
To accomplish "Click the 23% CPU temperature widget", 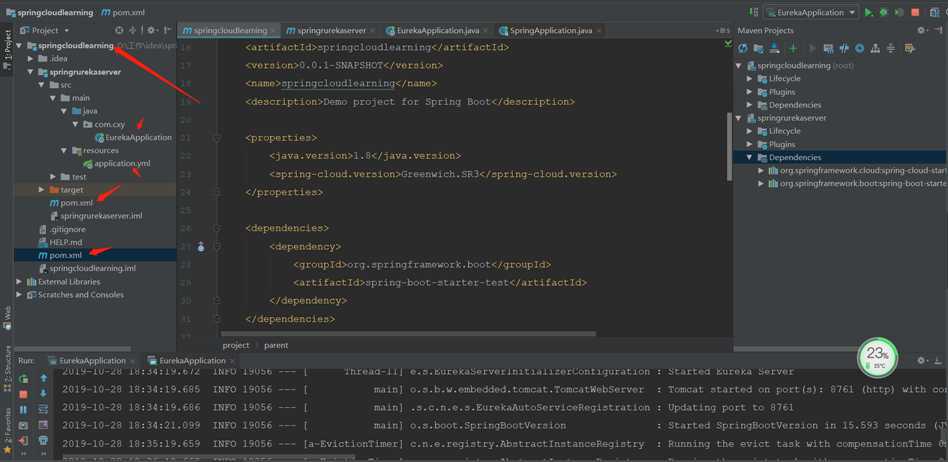I will 877,357.
